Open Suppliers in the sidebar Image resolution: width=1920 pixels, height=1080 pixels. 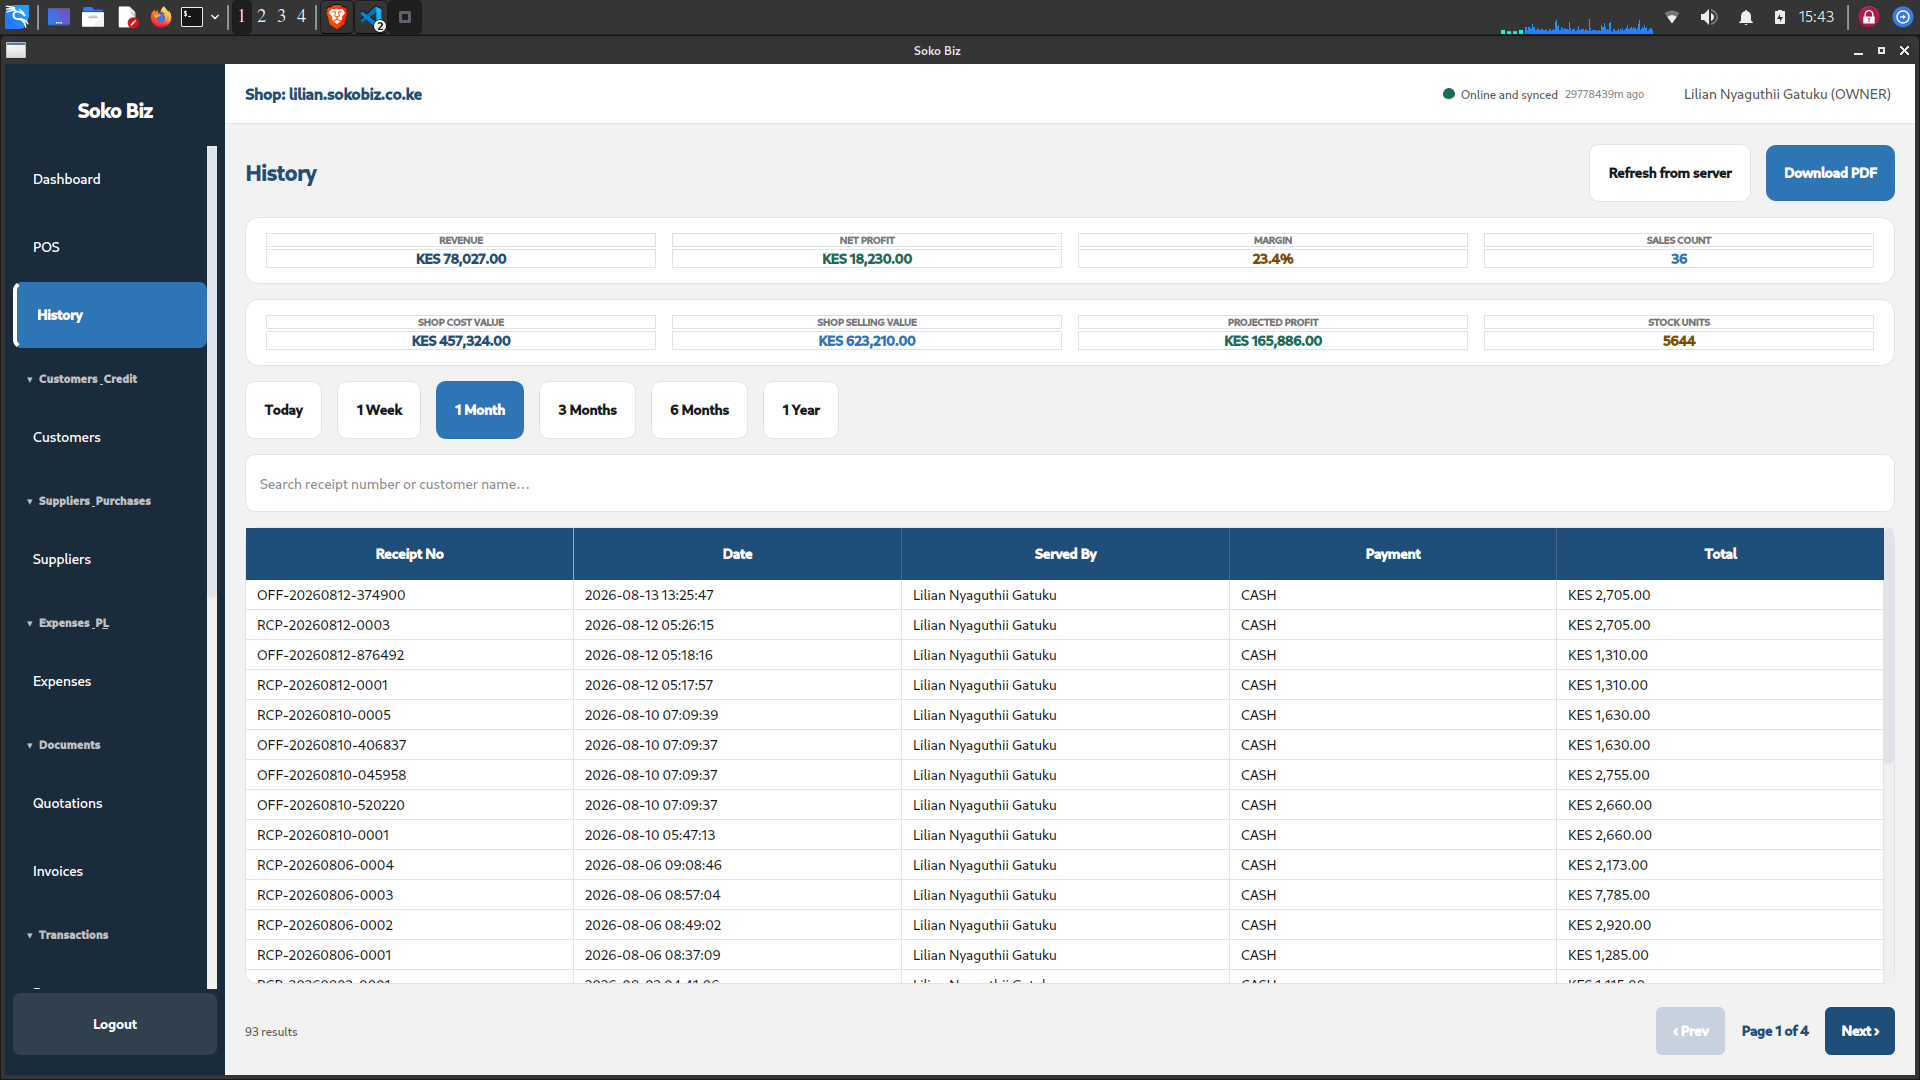(x=110, y=559)
